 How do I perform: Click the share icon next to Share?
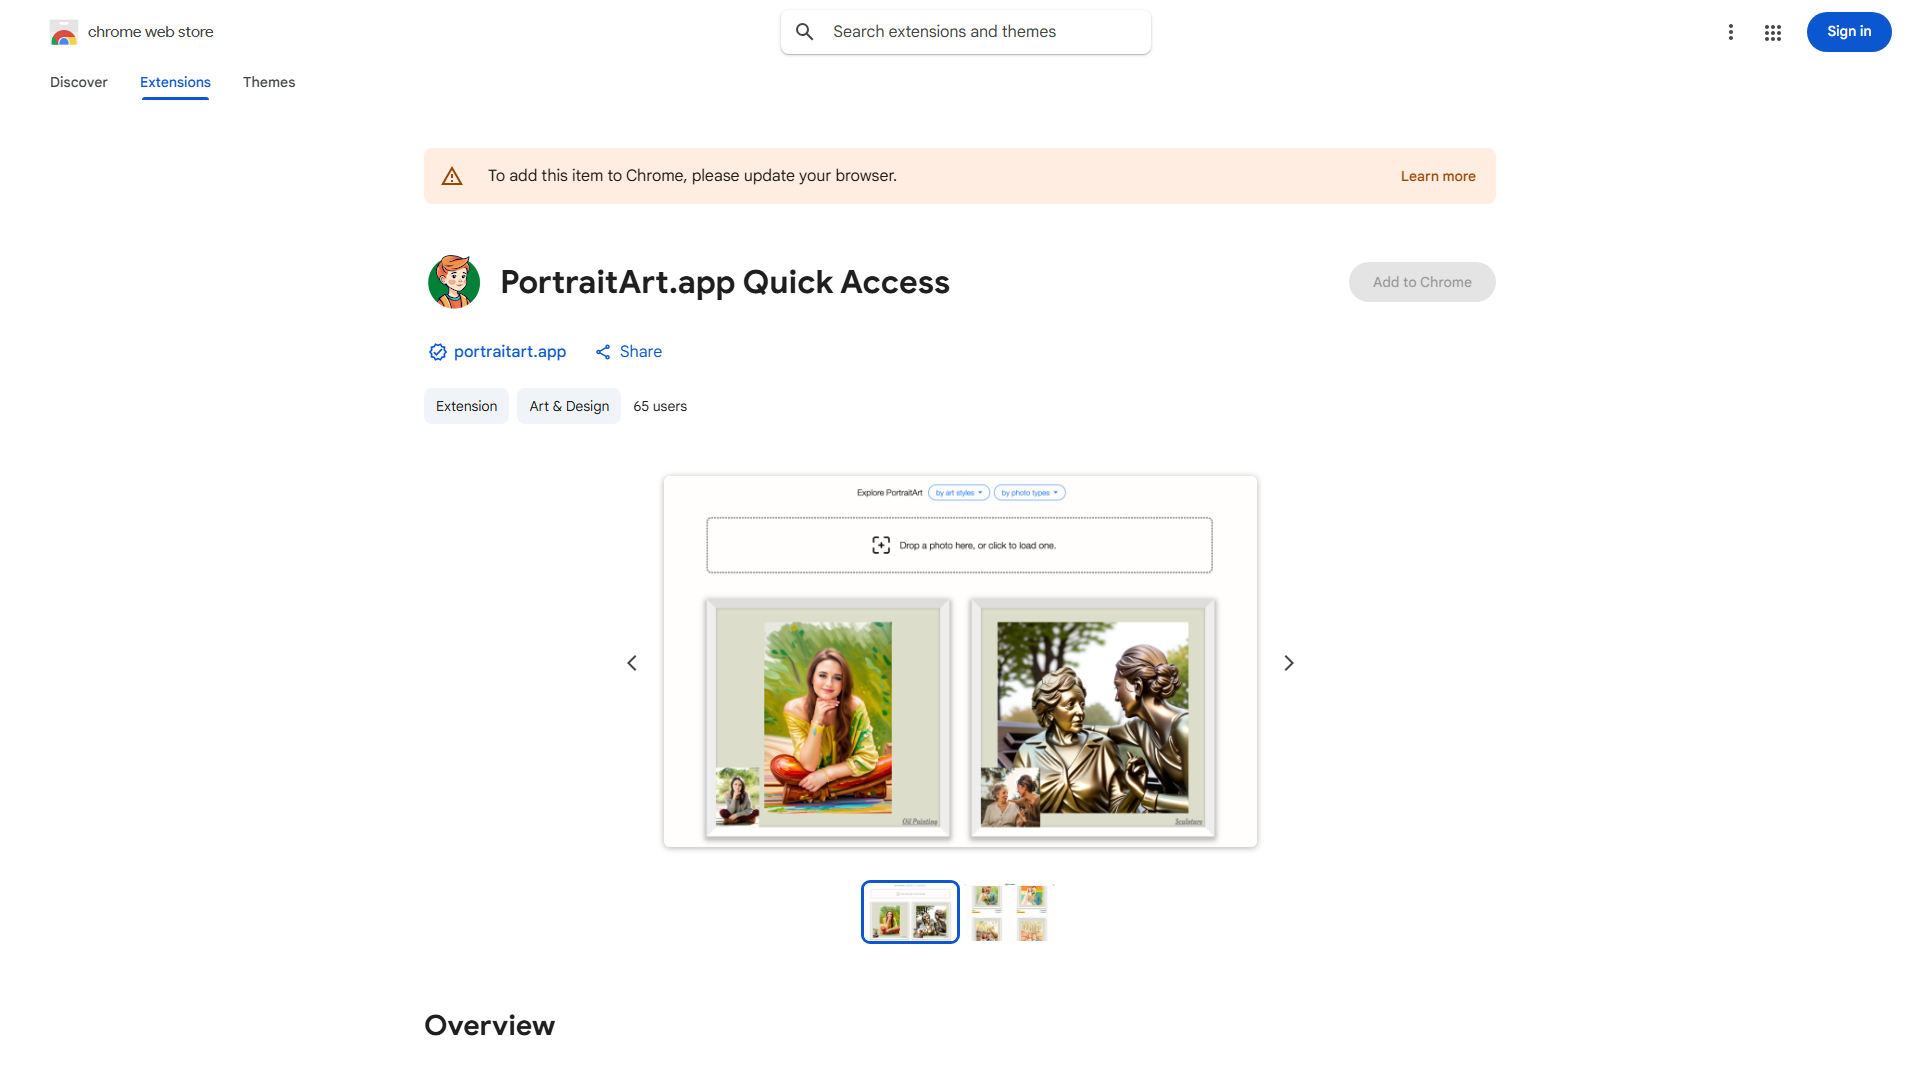pyautogui.click(x=603, y=352)
